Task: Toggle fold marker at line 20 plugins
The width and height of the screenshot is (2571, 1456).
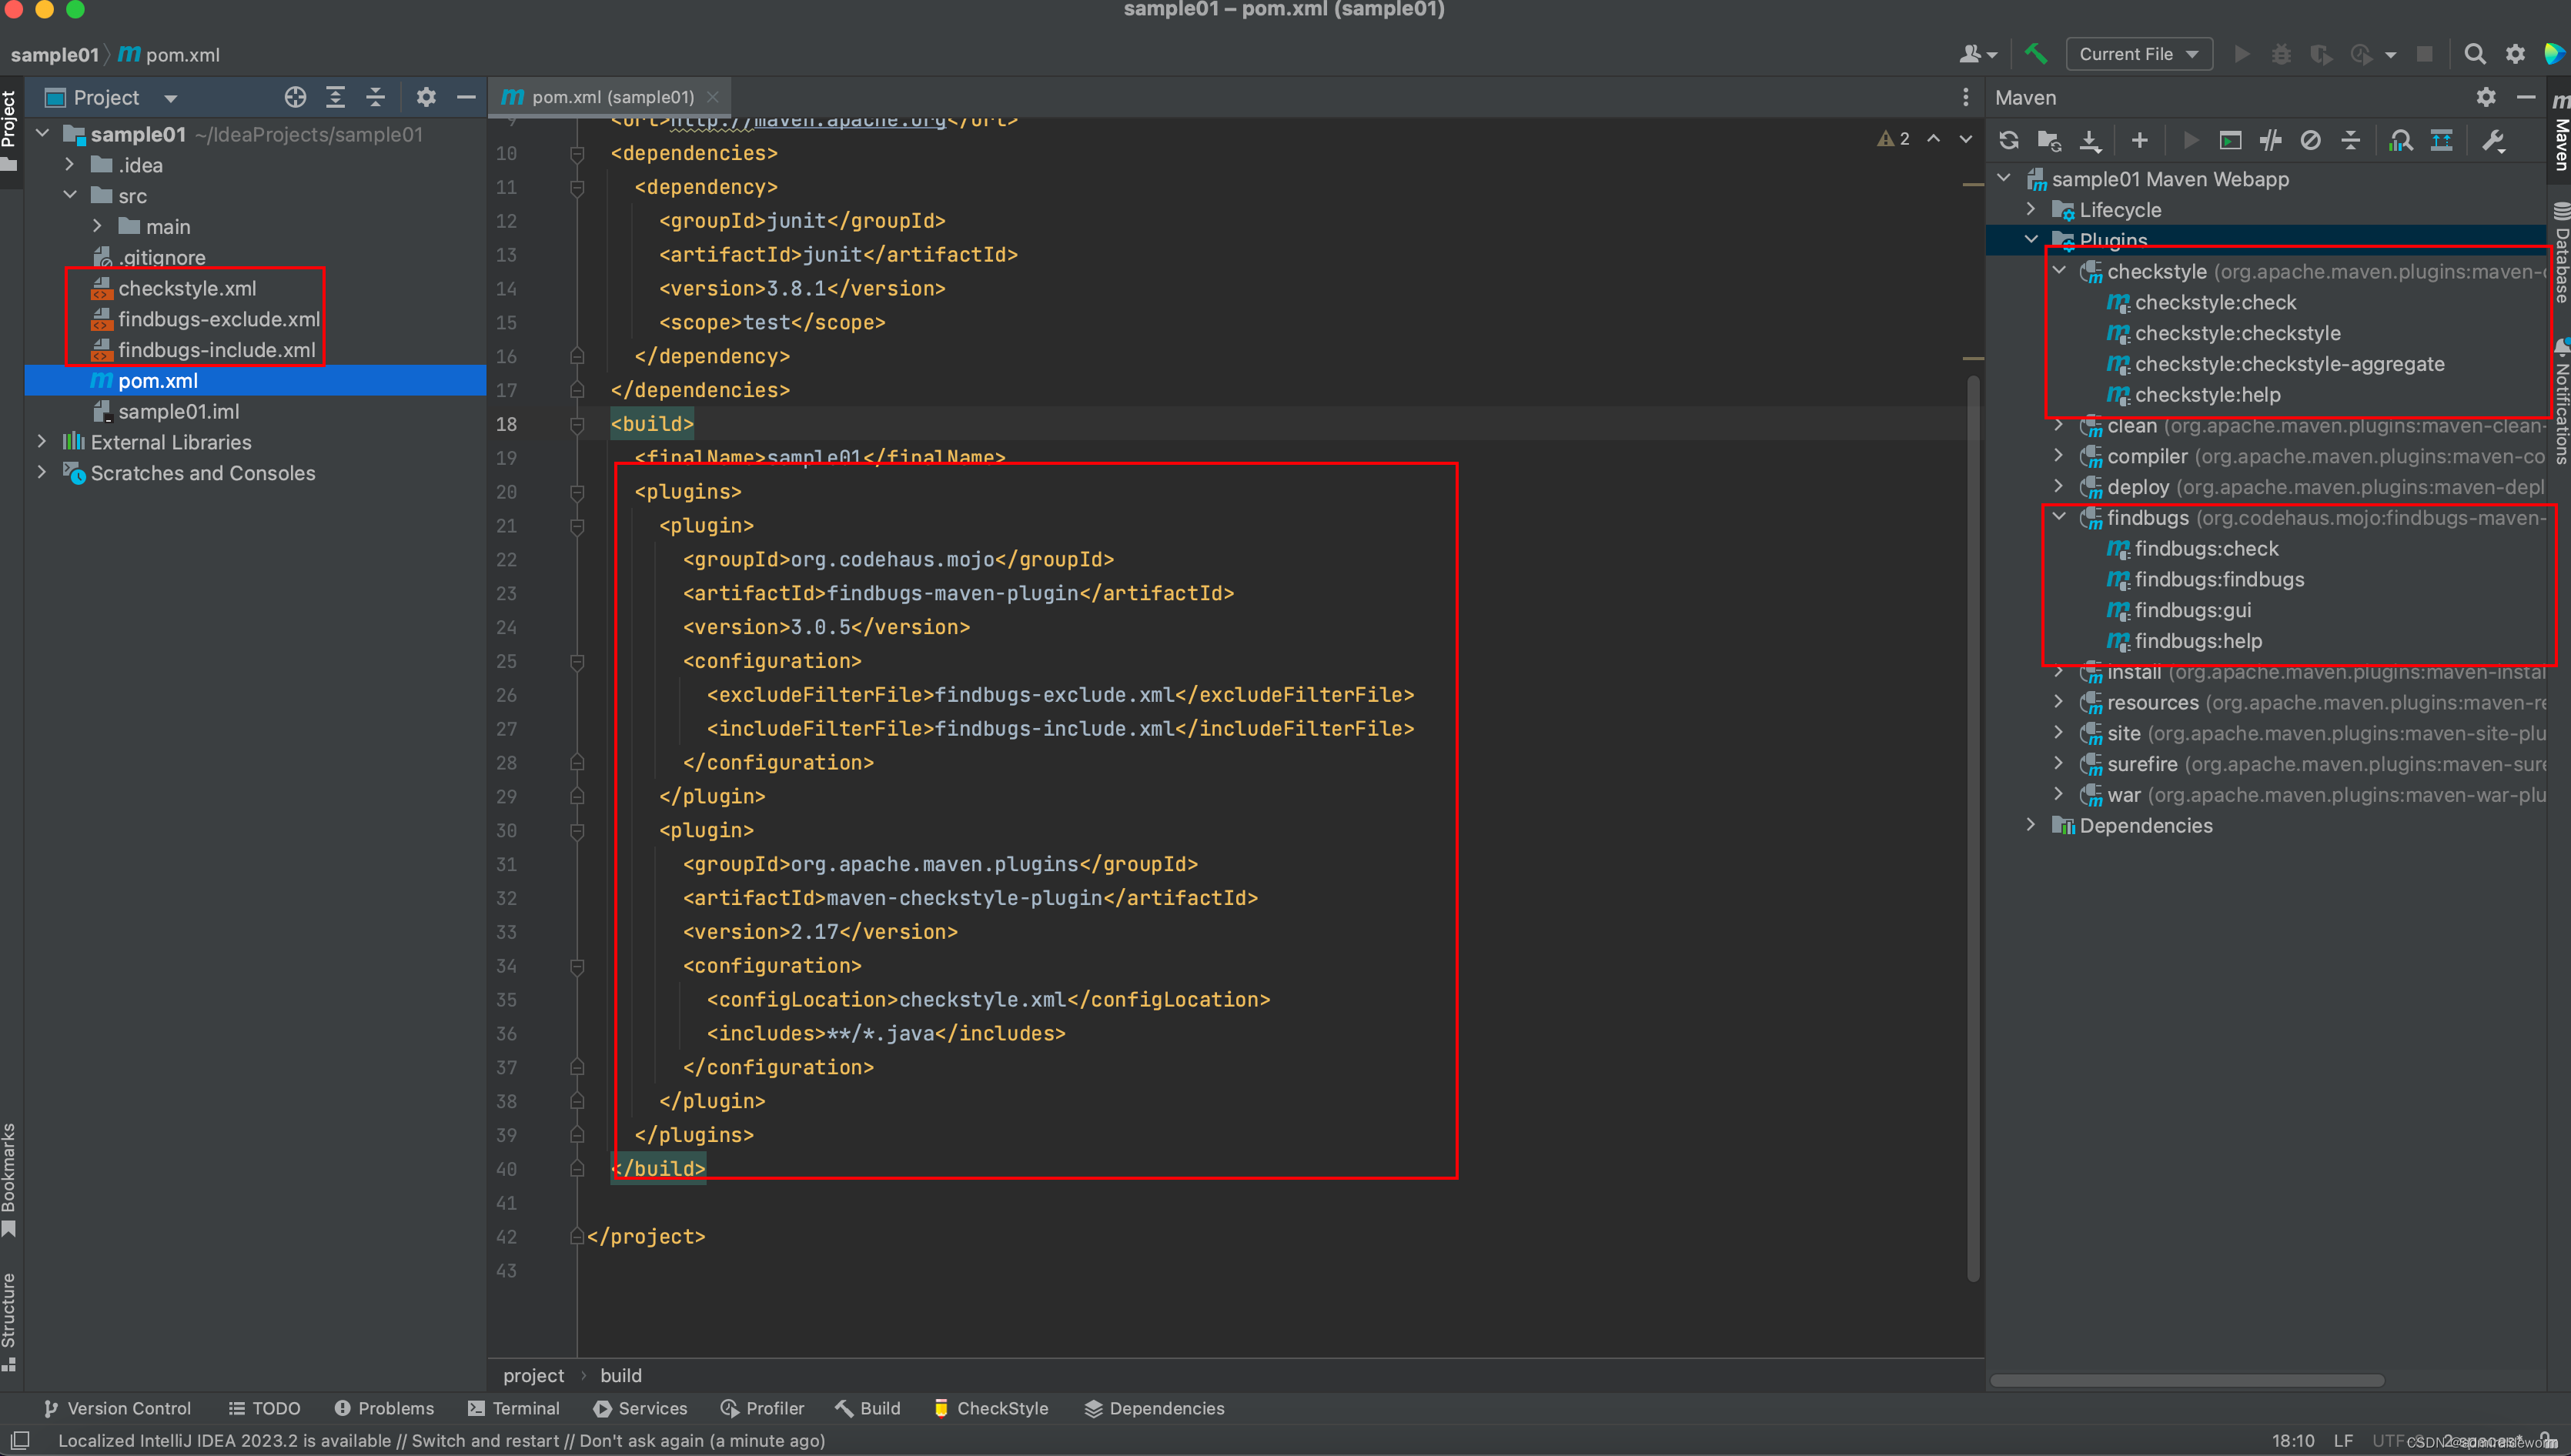Action: [577, 492]
